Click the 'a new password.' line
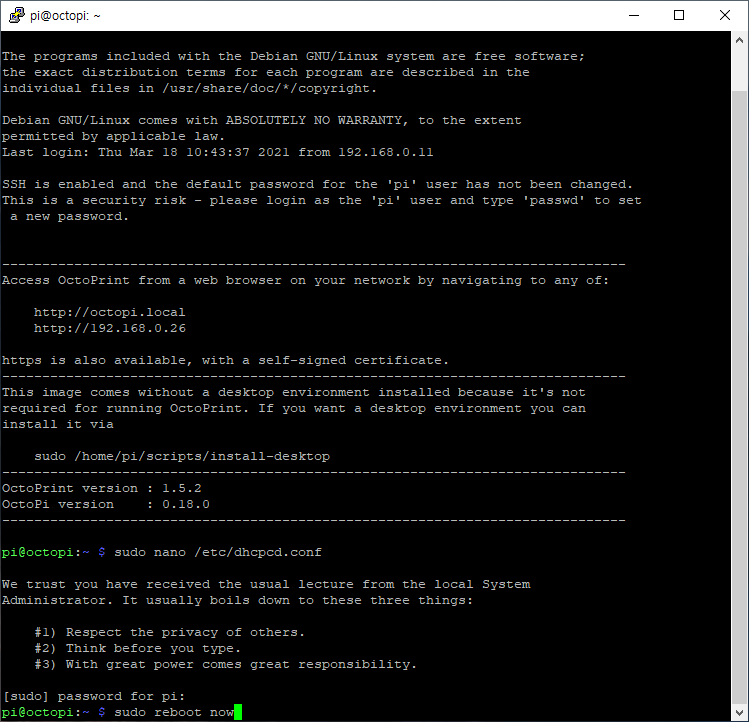This screenshot has height=722, width=749. pos(69,216)
